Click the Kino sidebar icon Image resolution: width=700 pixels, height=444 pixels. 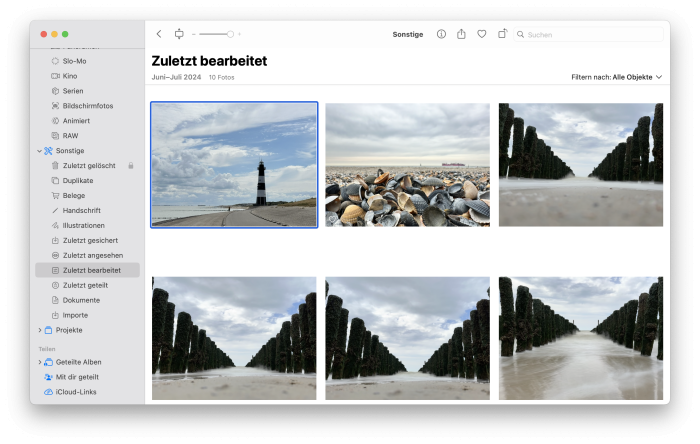pos(55,76)
